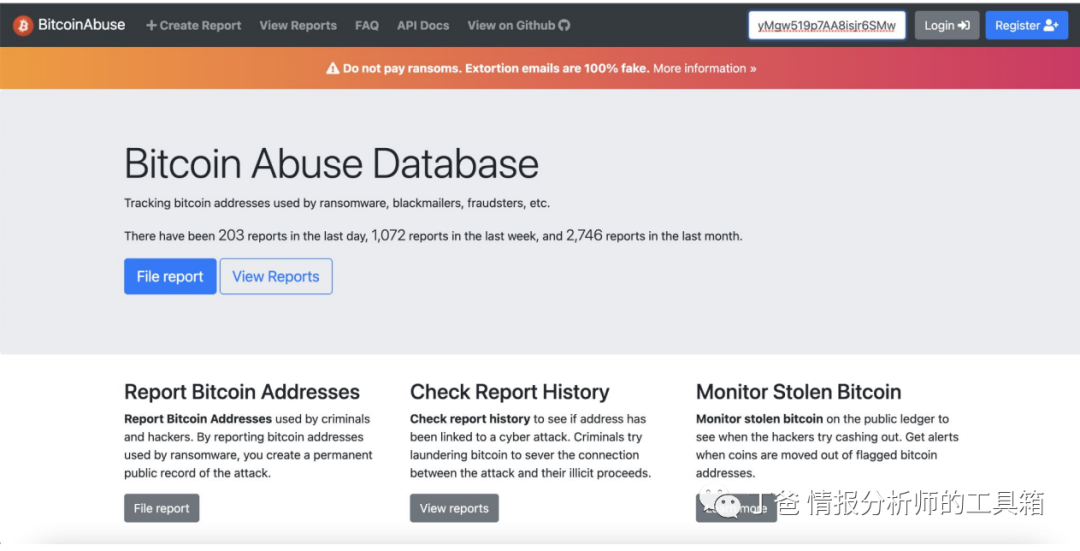Click gray File report under Report Bitcoin Addresses
Screen dimensions: 1080x551
click(x=162, y=508)
